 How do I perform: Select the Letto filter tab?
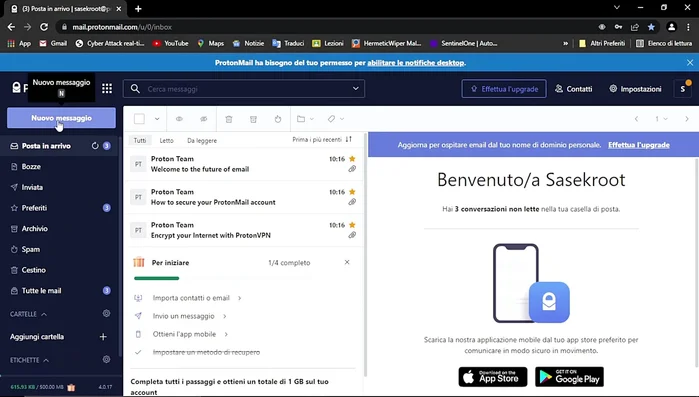[x=166, y=140]
